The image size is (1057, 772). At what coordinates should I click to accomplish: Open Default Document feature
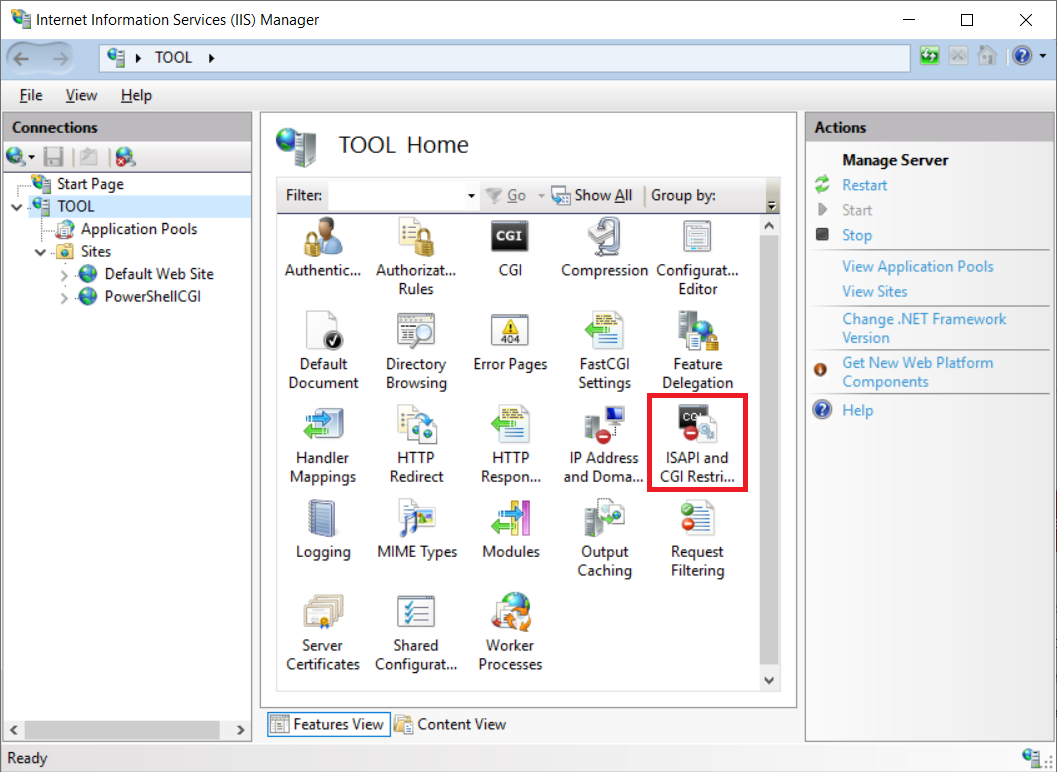(323, 351)
